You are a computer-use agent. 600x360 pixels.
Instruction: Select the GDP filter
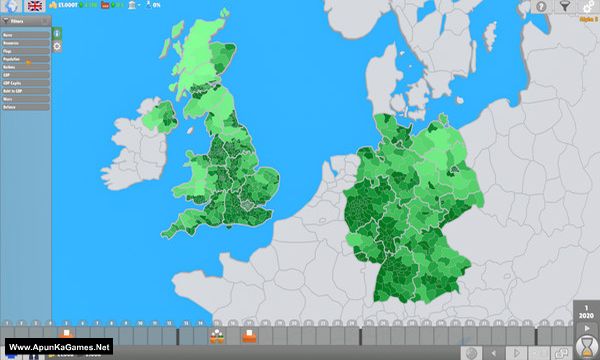pyautogui.click(x=26, y=75)
